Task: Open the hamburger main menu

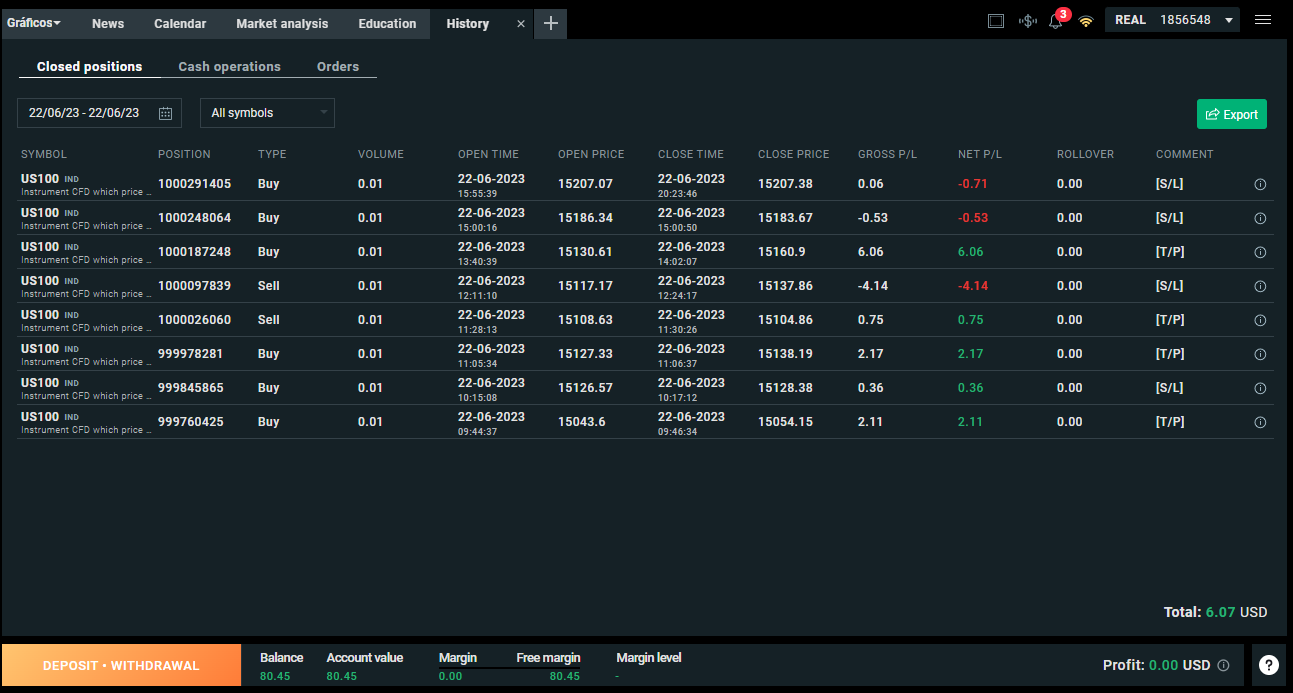Action: point(1263,20)
